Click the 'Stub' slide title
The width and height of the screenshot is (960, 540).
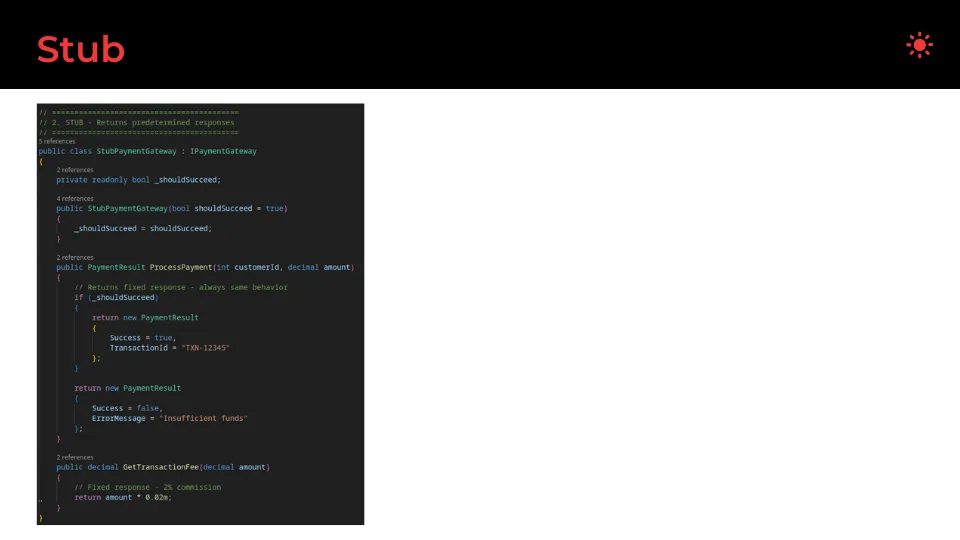(81, 49)
